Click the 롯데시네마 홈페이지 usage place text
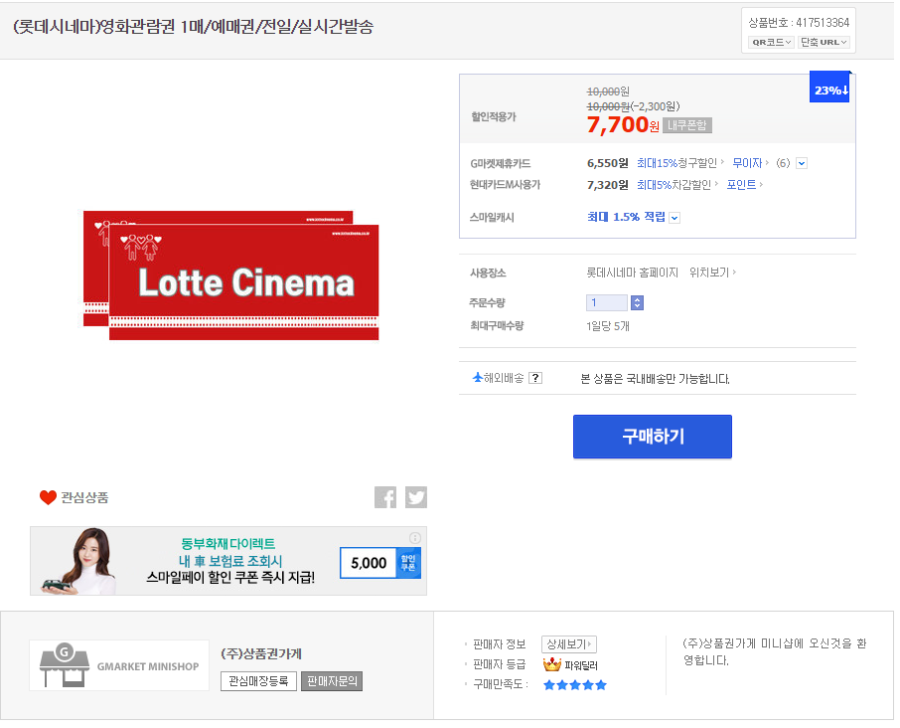Viewport: 900px width, 728px height. [x=632, y=272]
